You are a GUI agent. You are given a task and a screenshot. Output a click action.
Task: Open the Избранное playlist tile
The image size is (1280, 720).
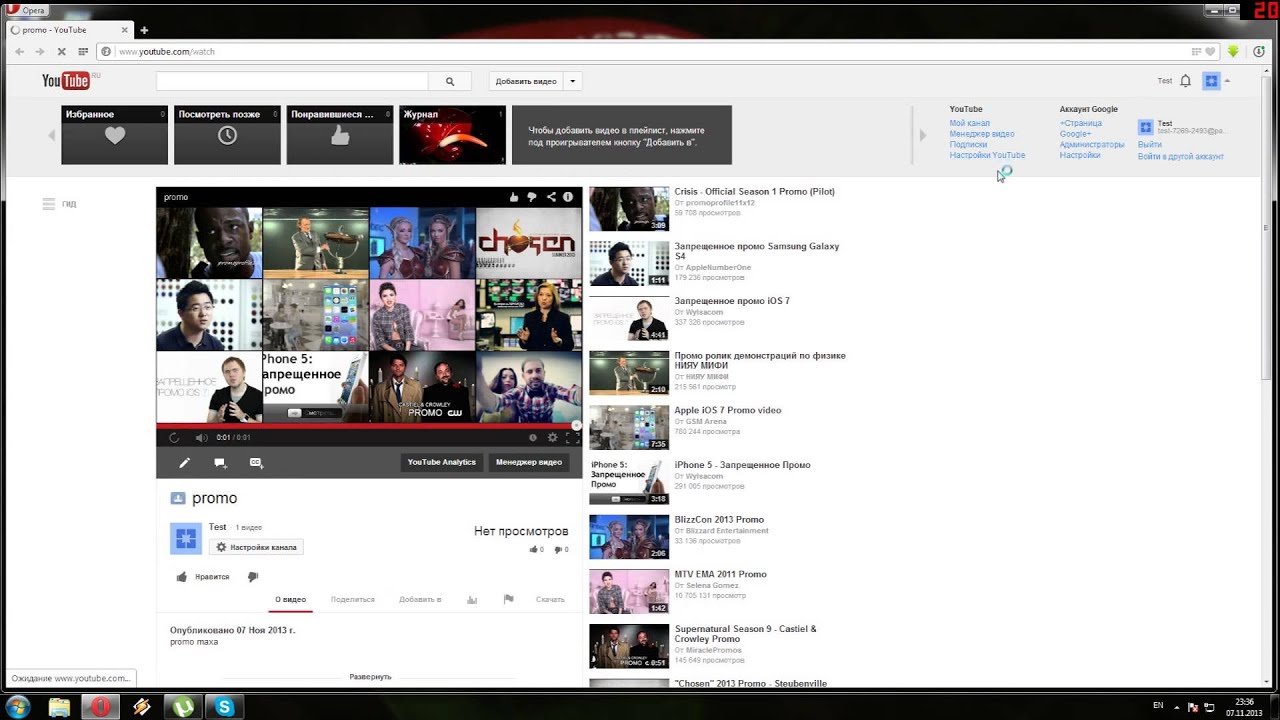(x=114, y=135)
